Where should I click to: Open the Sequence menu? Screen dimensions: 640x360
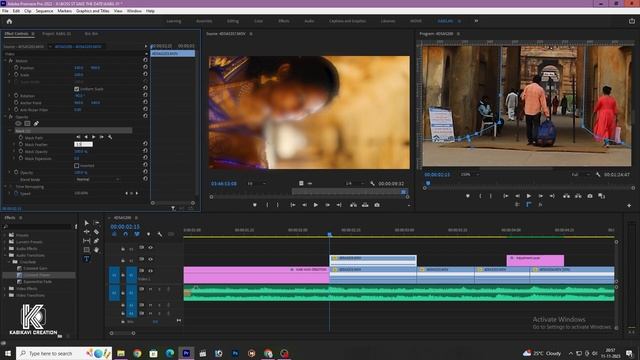[x=44, y=11]
